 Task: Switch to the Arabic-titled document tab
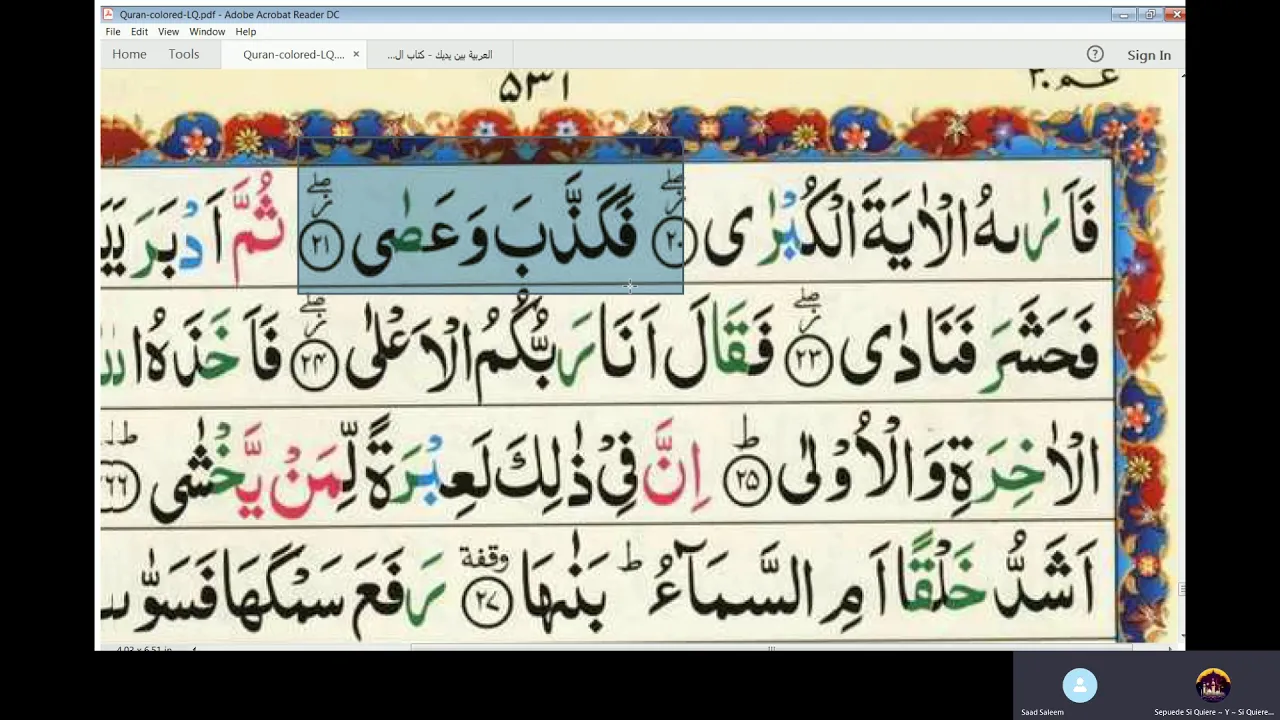click(x=440, y=55)
